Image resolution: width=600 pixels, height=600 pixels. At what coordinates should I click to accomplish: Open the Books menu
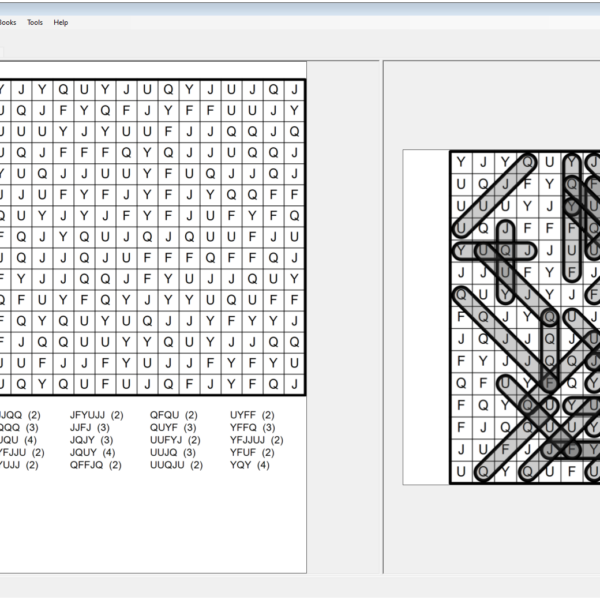[x=7, y=22]
